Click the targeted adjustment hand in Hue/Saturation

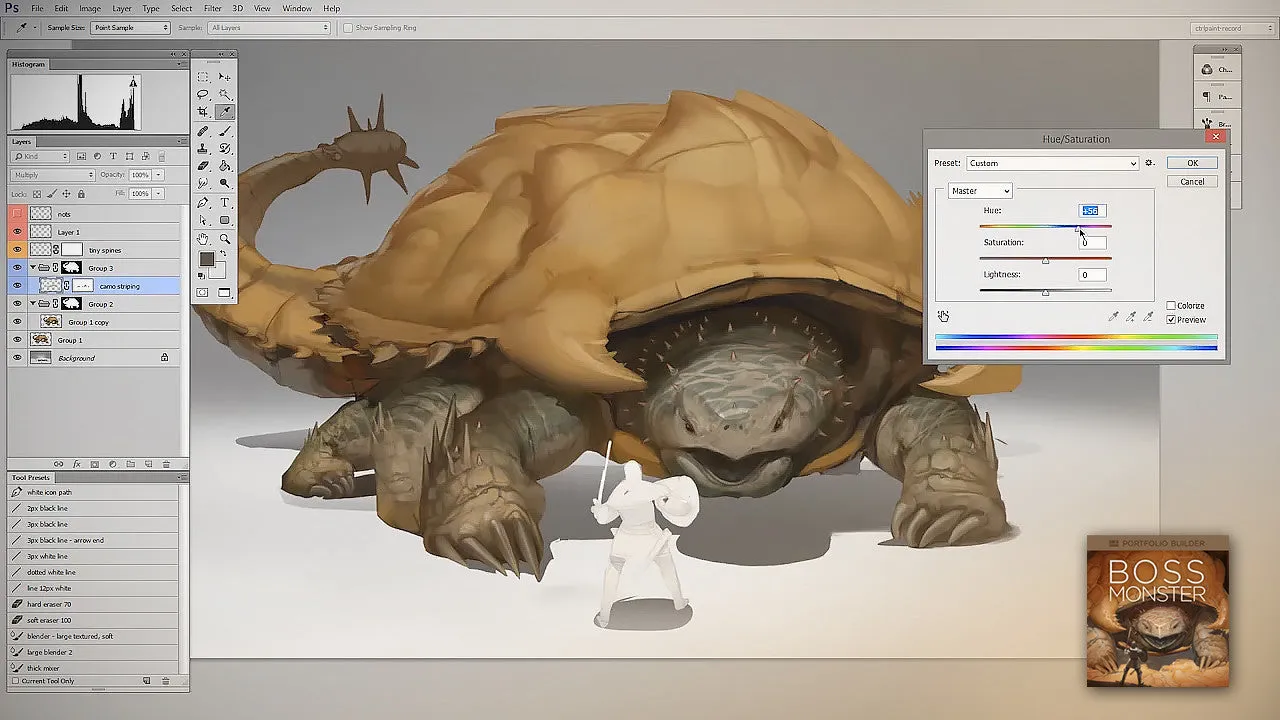point(943,316)
